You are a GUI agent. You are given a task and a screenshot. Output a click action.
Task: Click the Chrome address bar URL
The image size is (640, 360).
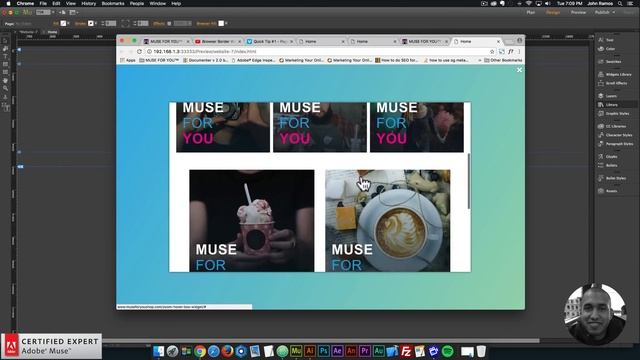point(205,51)
